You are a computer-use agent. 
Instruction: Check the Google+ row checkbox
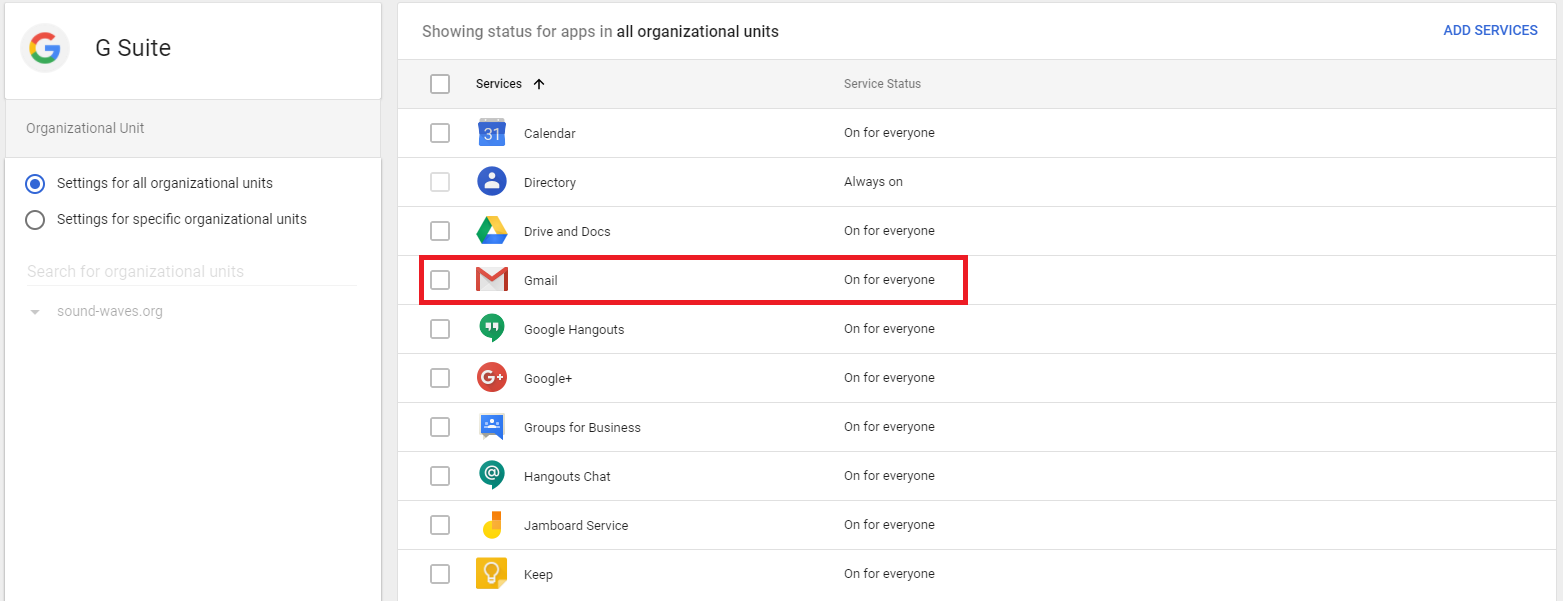pos(440,378)
